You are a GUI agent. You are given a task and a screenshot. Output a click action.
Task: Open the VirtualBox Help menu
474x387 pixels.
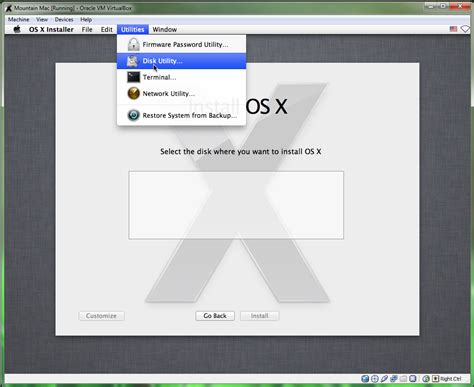(x=86, y=19)
